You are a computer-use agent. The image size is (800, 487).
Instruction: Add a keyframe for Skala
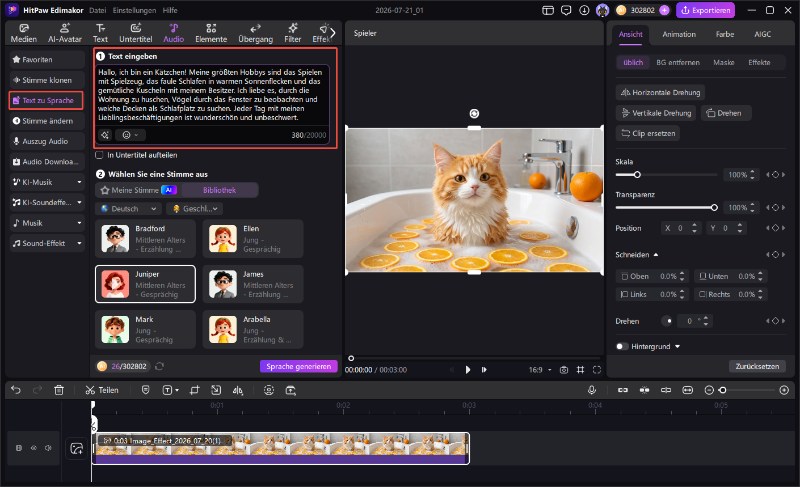776,174
